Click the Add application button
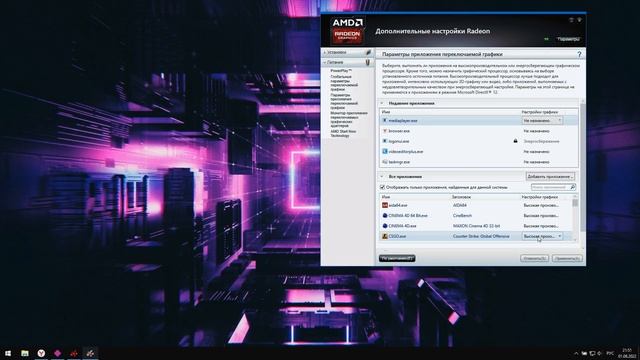 (x=550, y=176)
